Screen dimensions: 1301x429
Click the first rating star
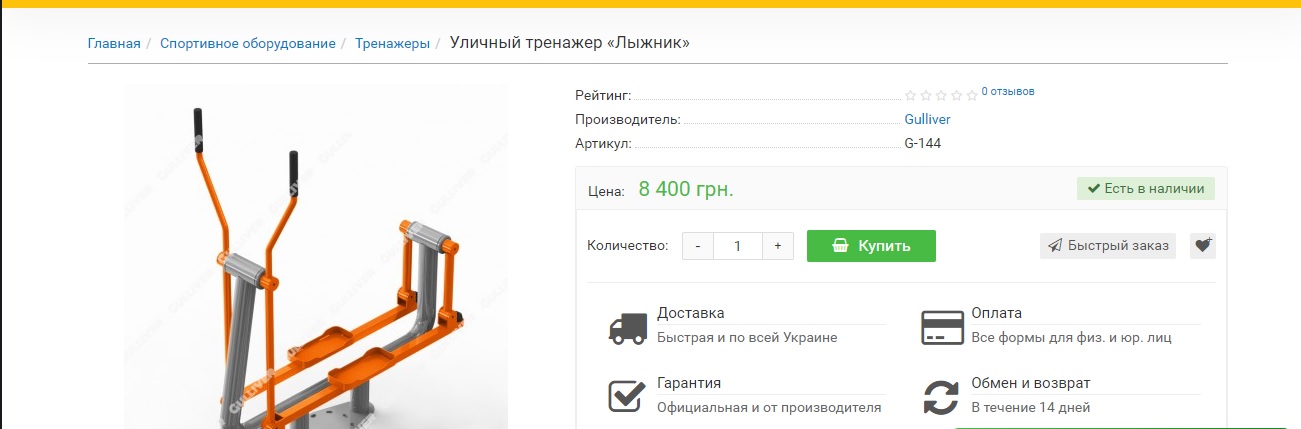[910, 96]
